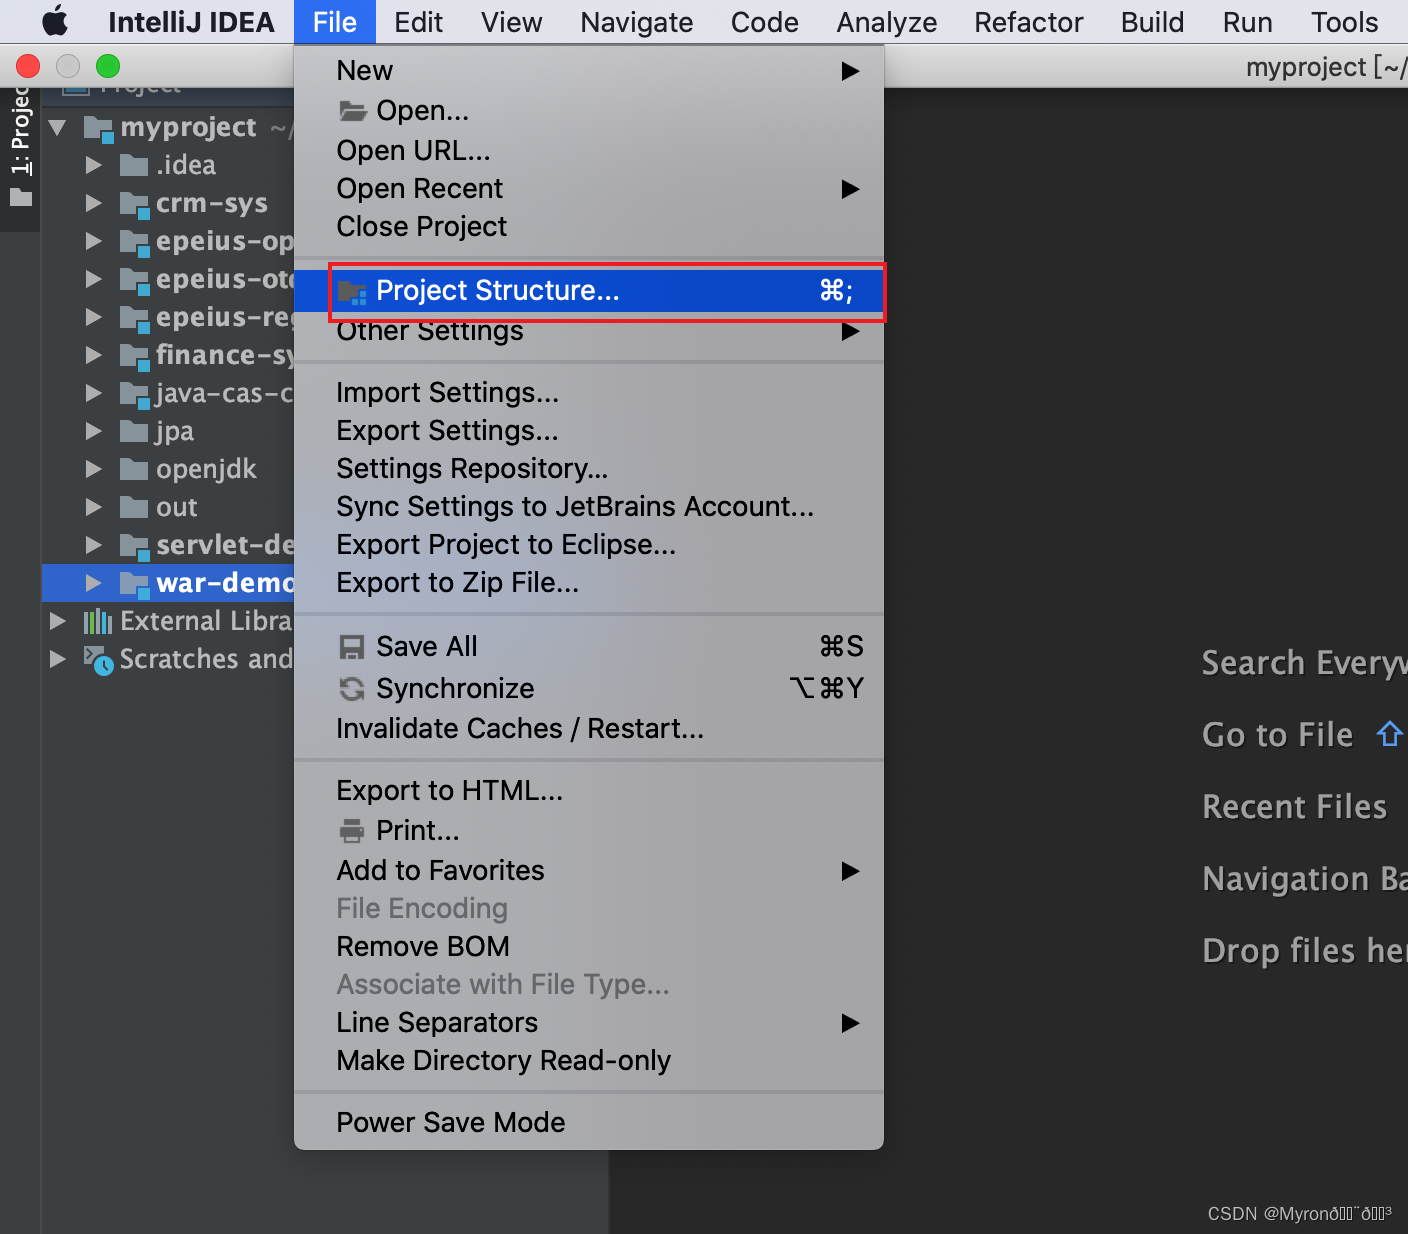Choose Export to Zip File...
Viewport: 1408px width, 1234px height.
[589, 583]
